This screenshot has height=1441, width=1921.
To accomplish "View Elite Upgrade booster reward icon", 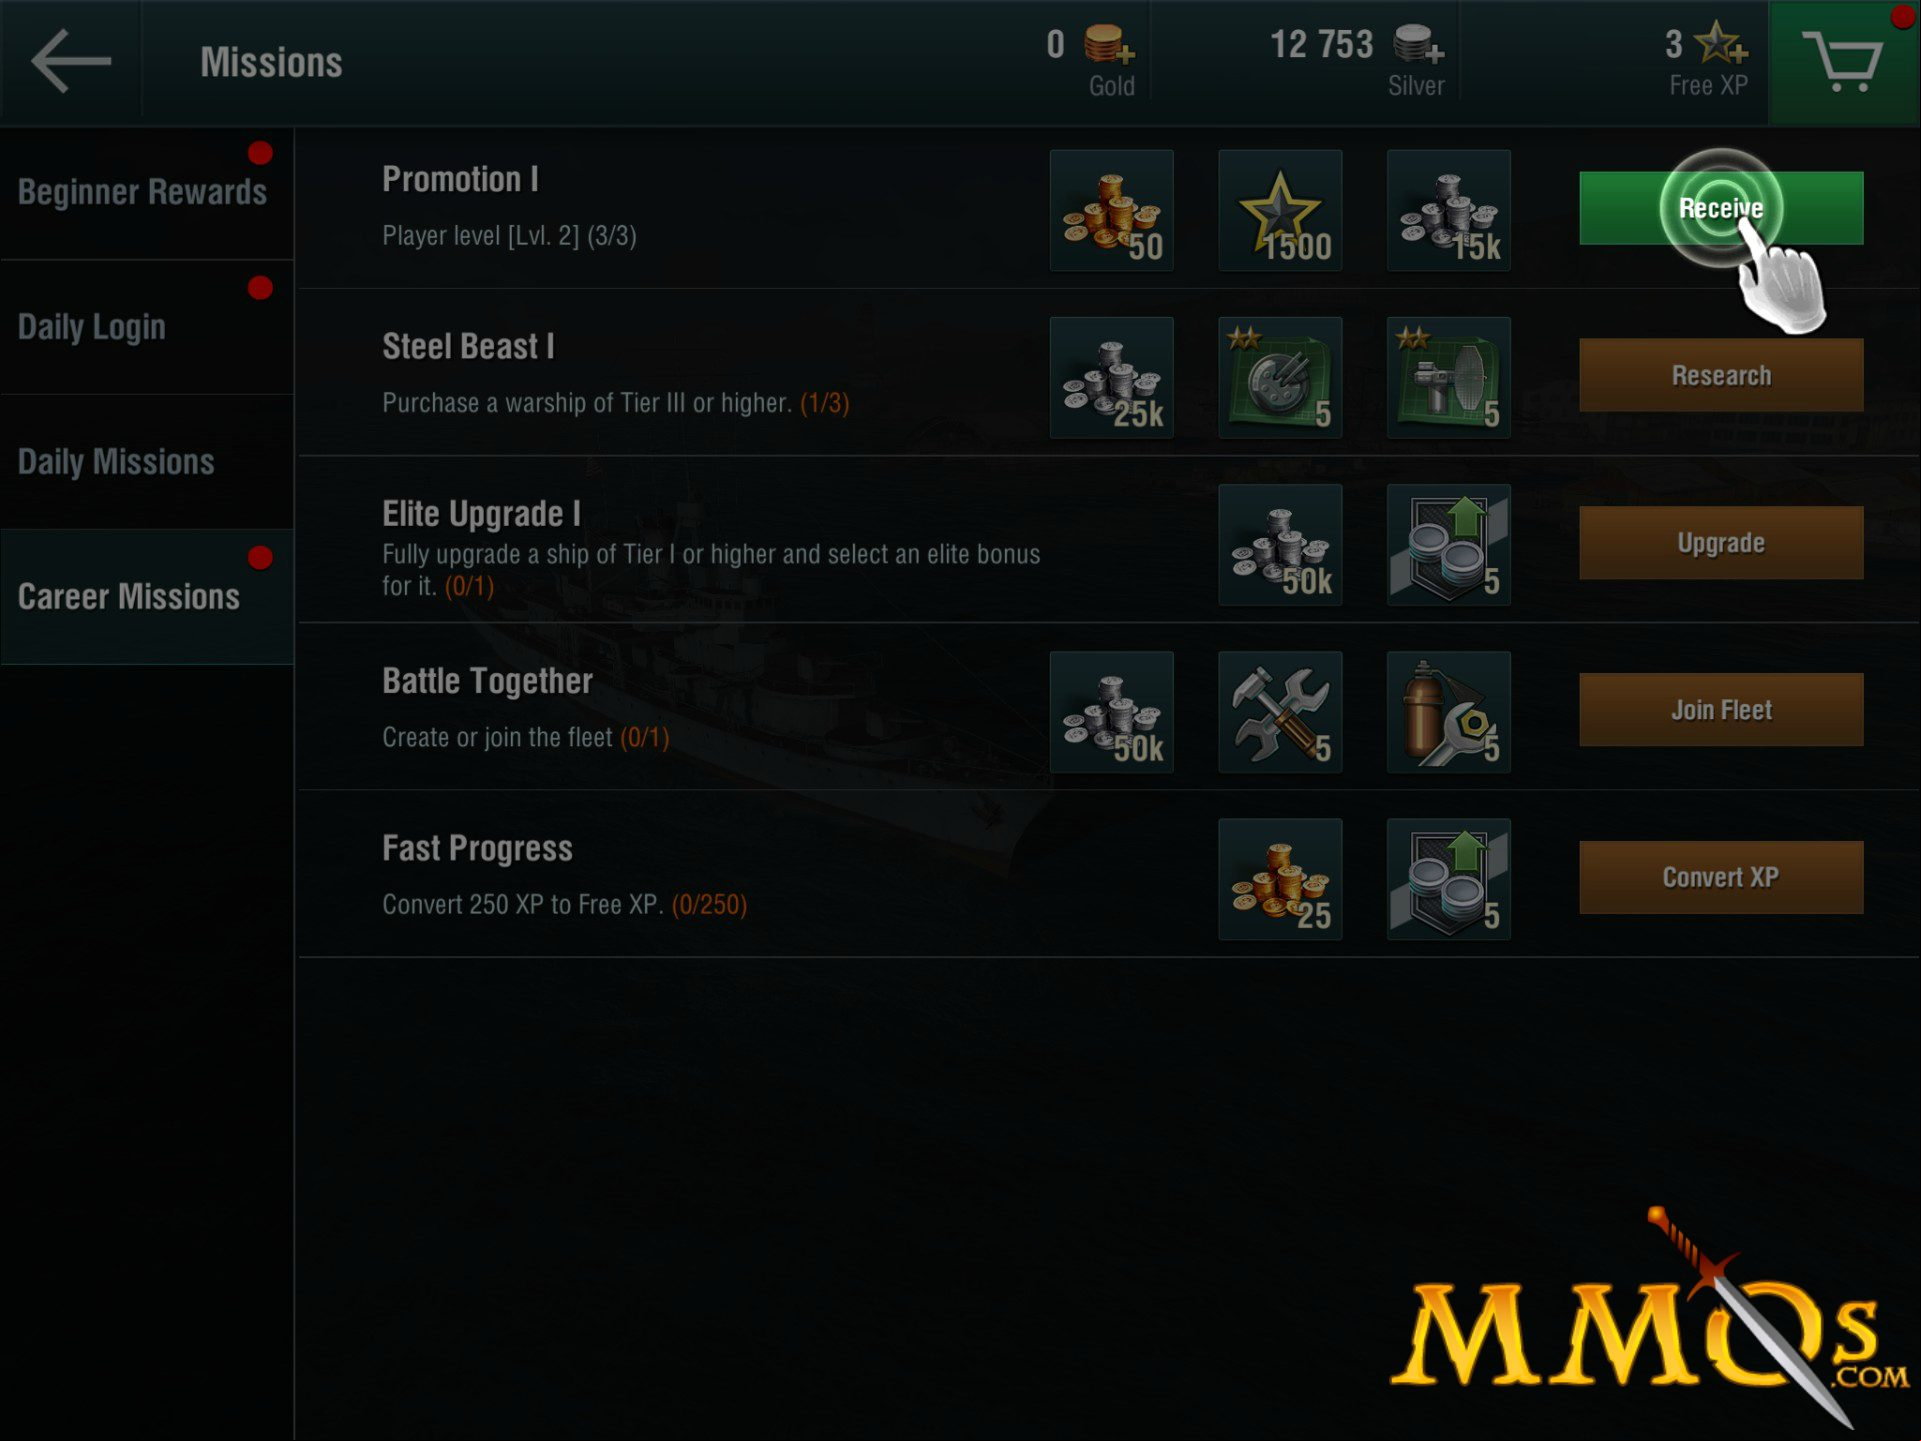I will [1449, 544].
